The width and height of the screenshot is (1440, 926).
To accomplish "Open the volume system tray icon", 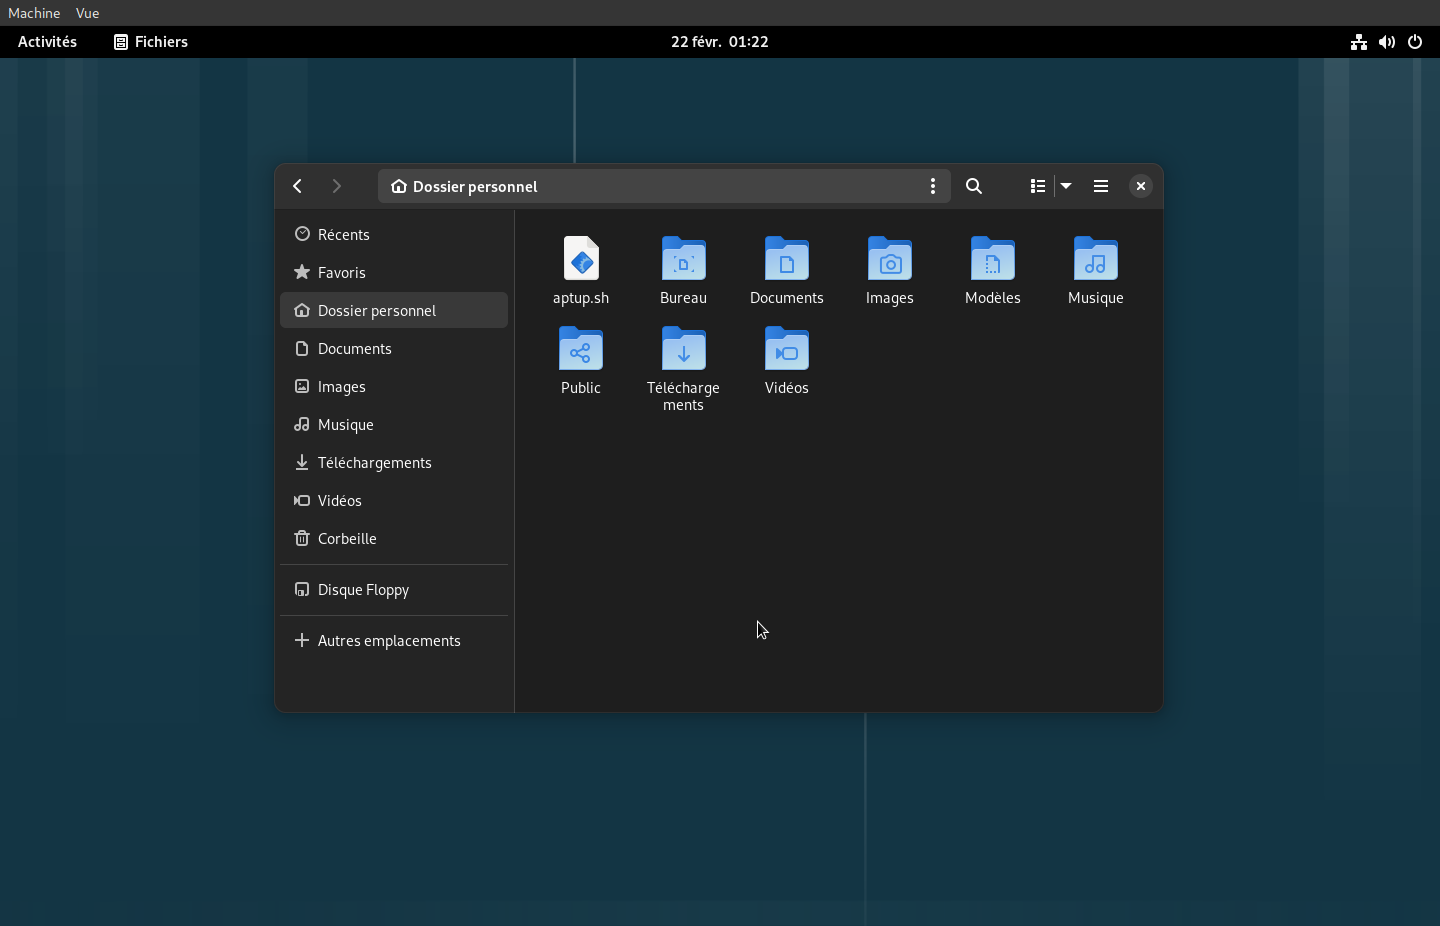I will pos(1387,42).
